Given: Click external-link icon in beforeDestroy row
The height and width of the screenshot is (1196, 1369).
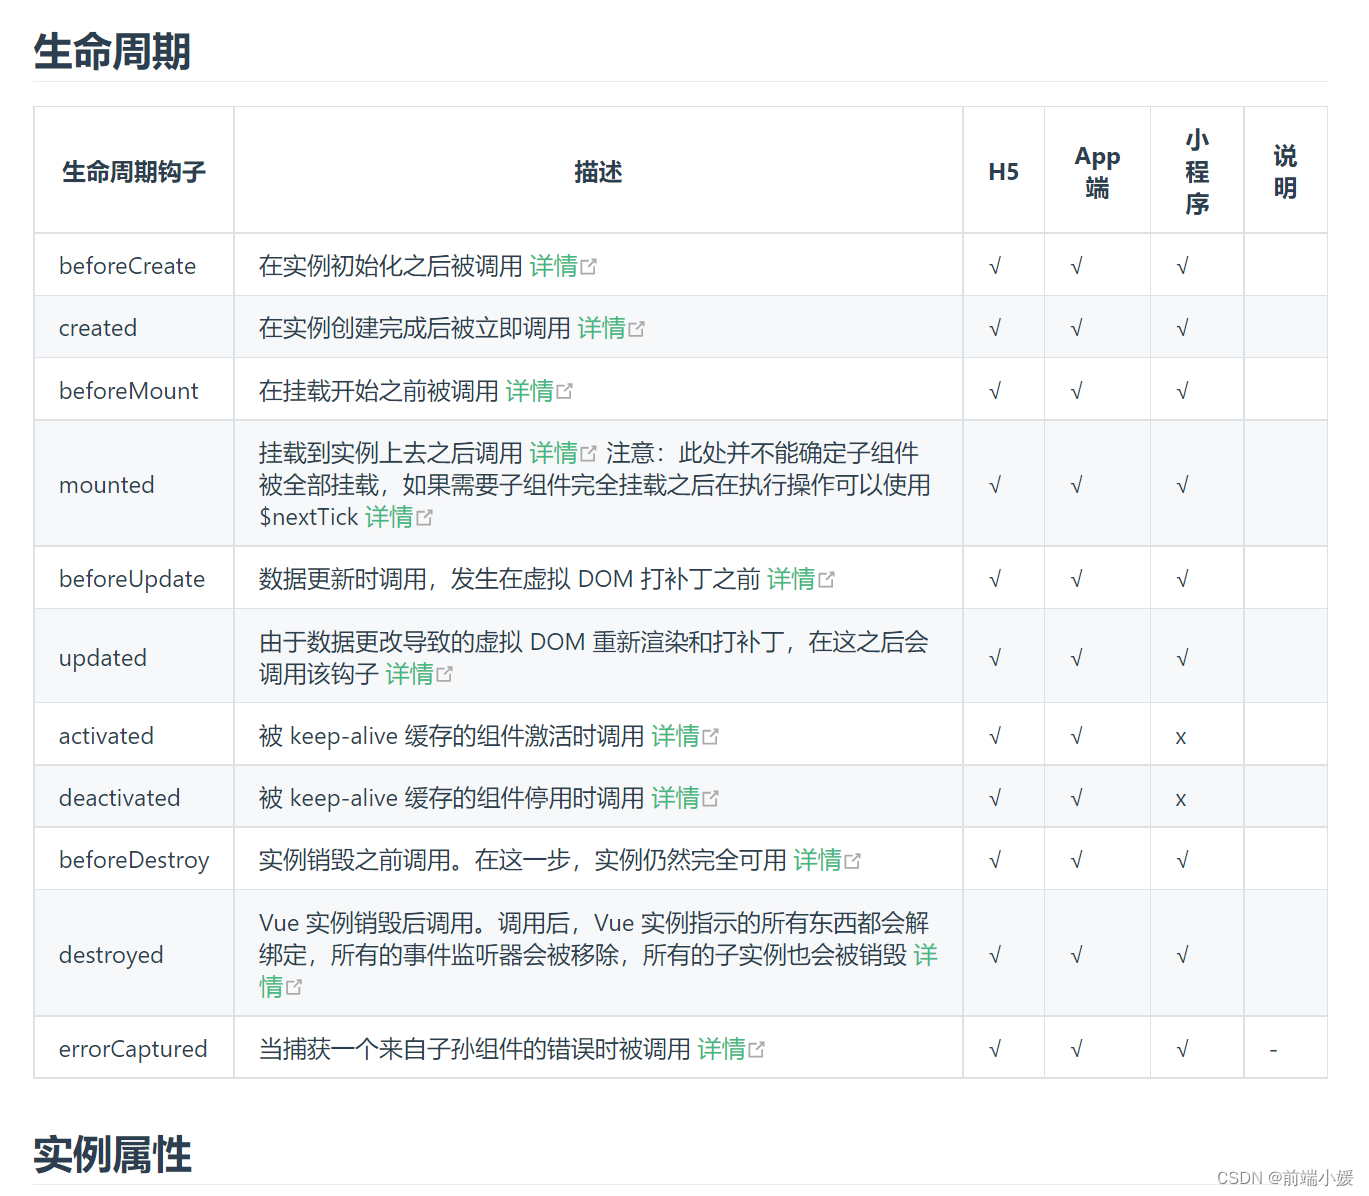Looking at the screenshot, I should click(853, 861).
